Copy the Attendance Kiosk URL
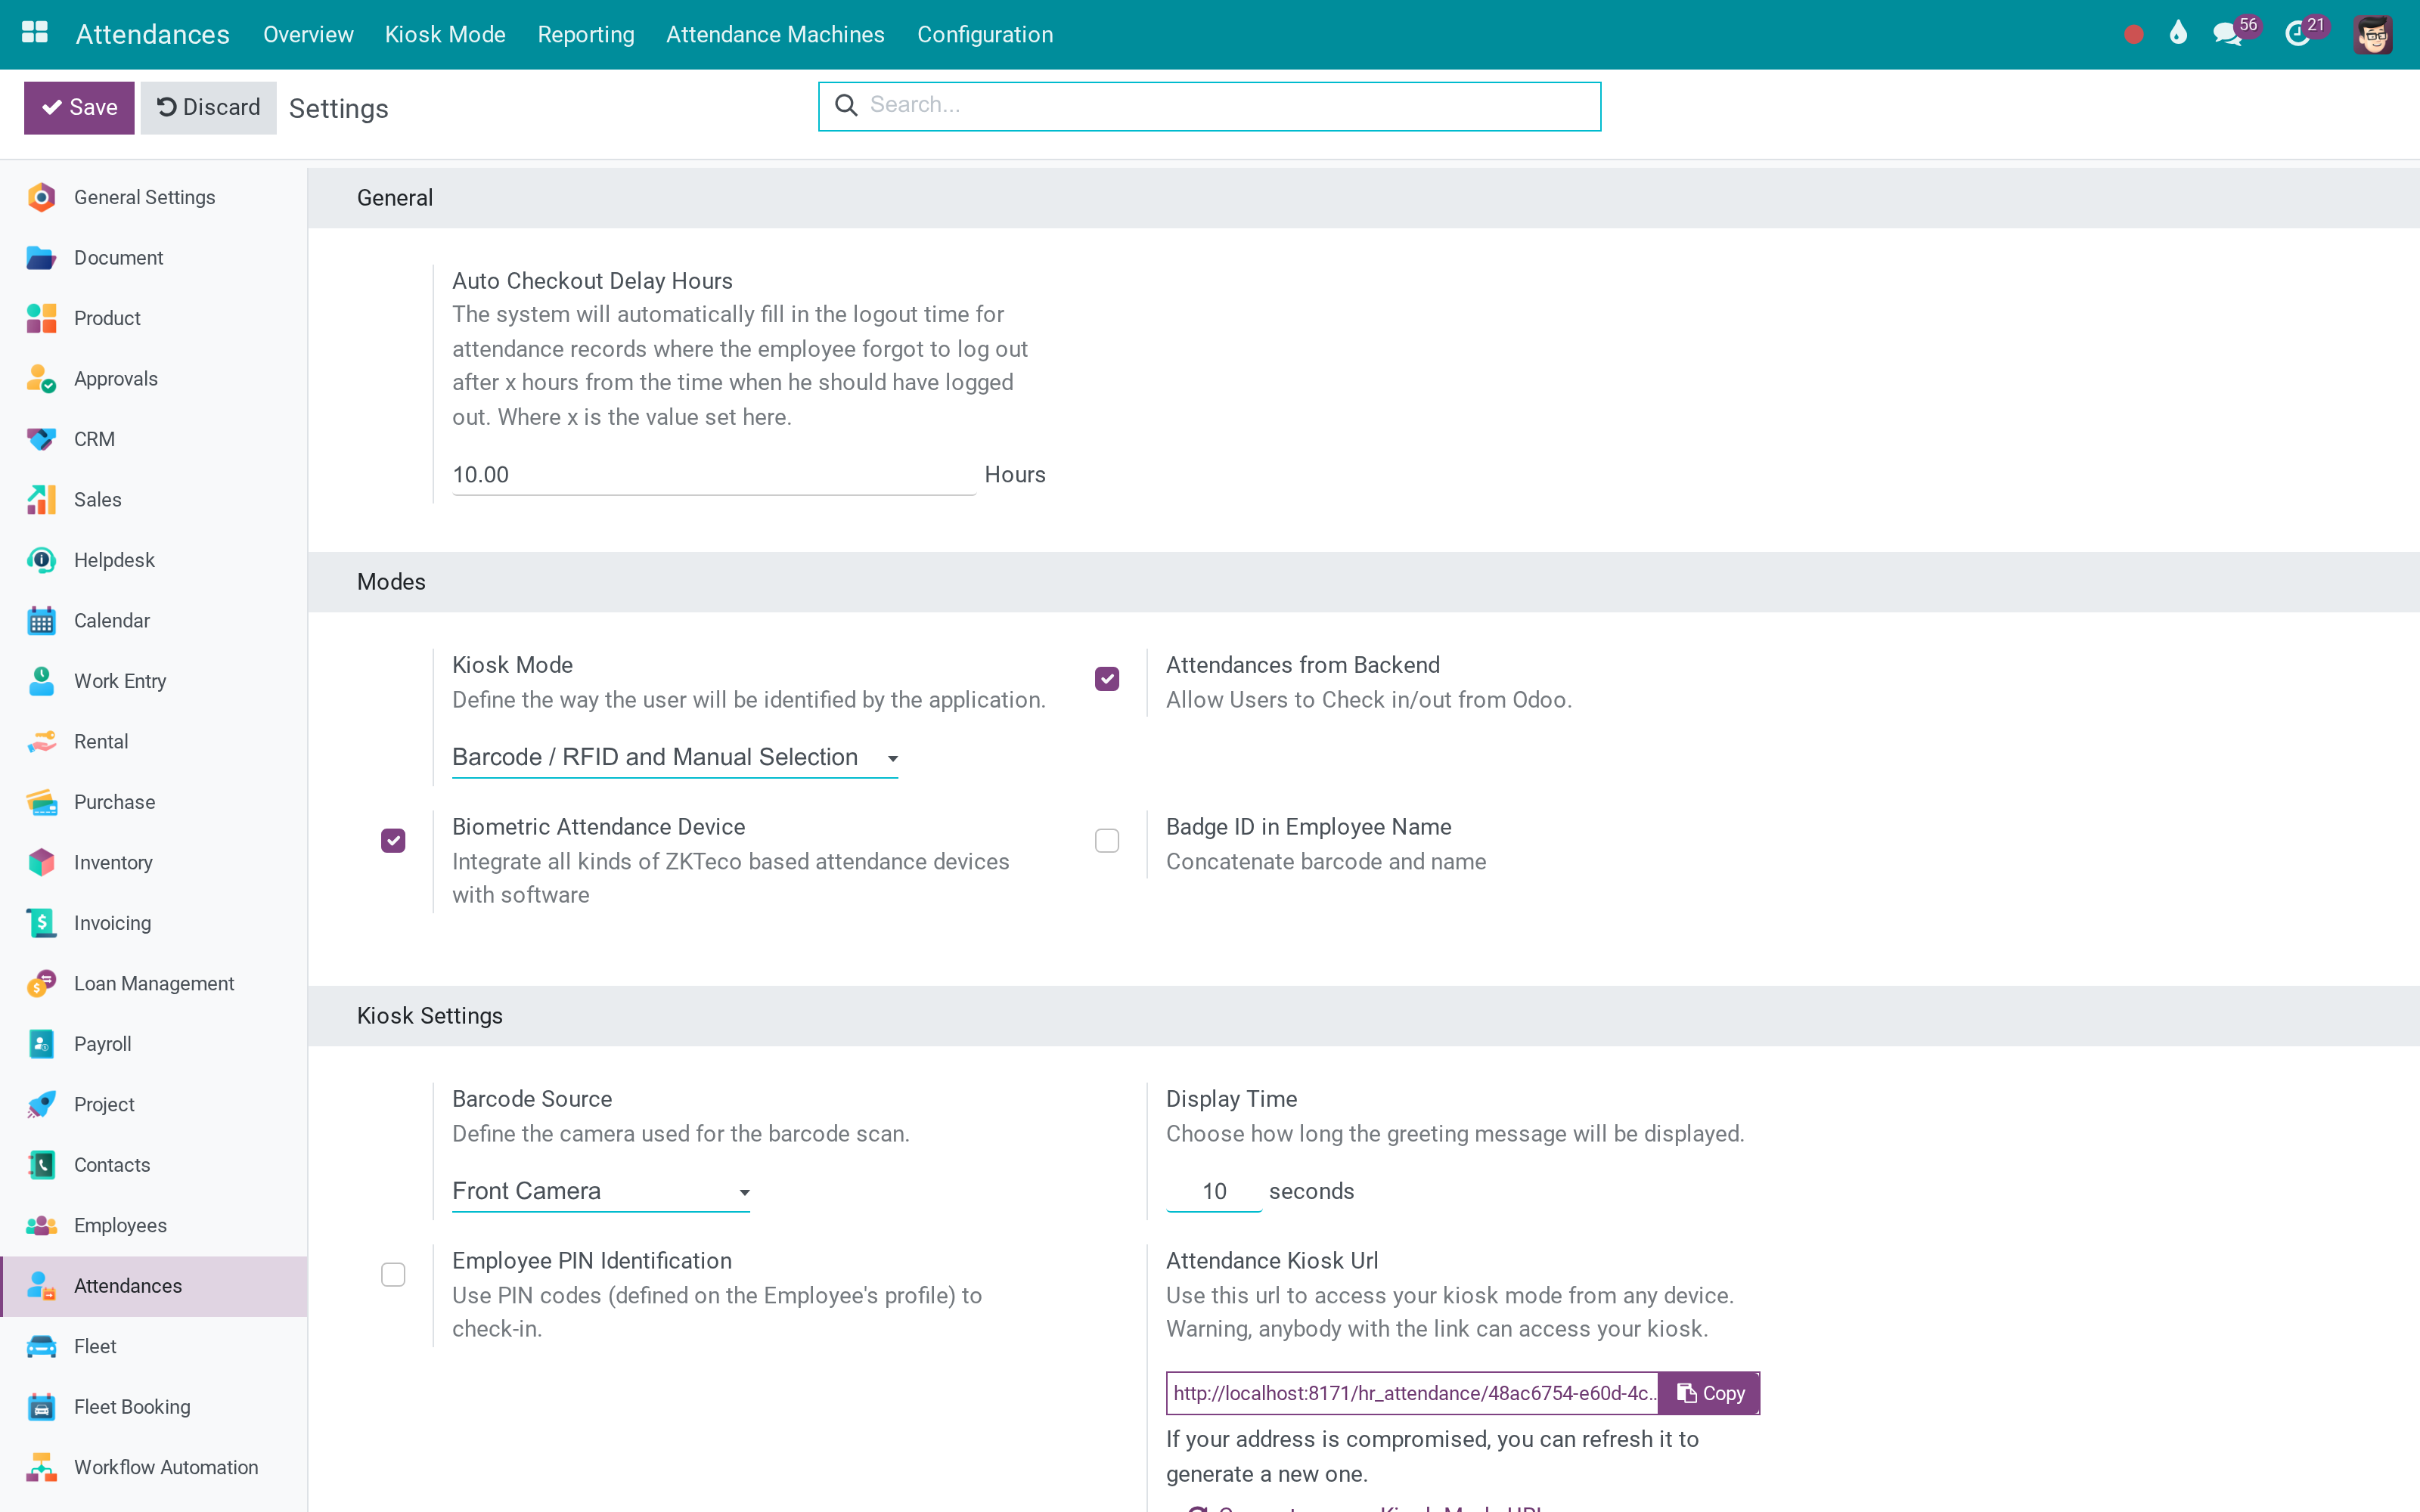 1709,1393
